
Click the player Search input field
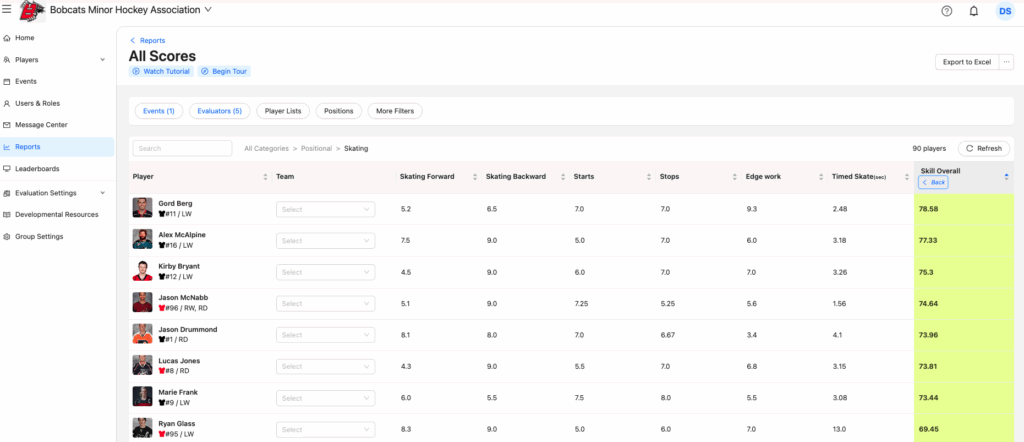click(x=182, y=148)
